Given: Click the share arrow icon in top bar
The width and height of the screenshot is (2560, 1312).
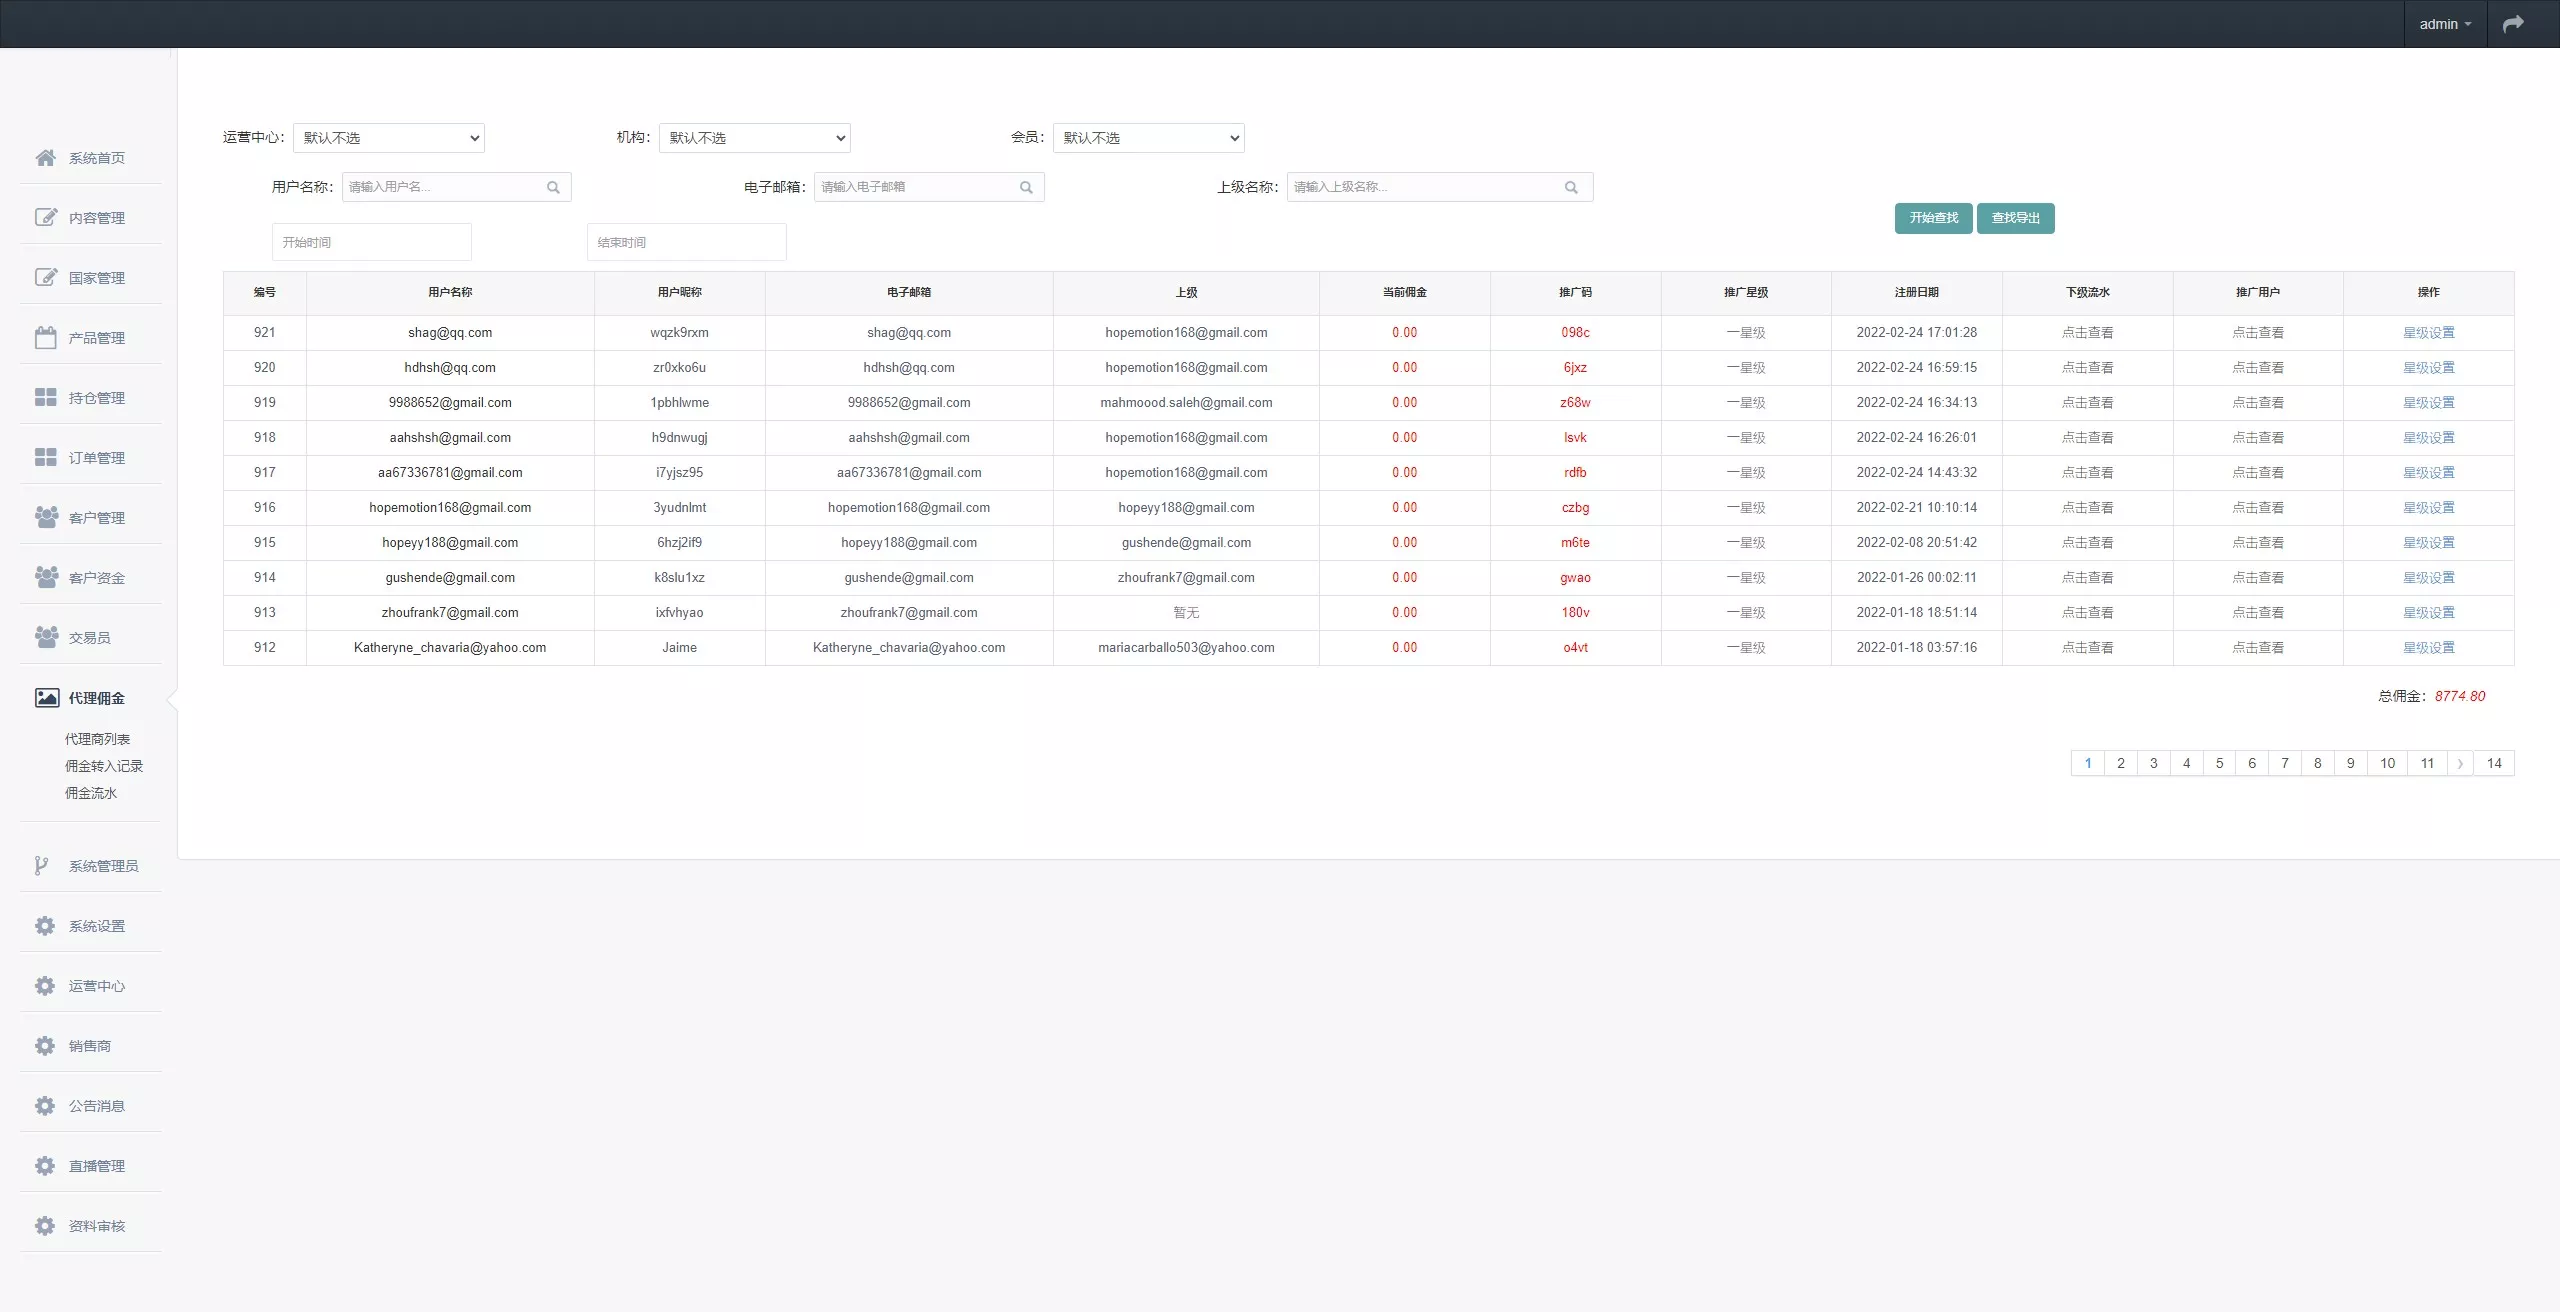Looking at the screenshot, I should (2513, 24).
